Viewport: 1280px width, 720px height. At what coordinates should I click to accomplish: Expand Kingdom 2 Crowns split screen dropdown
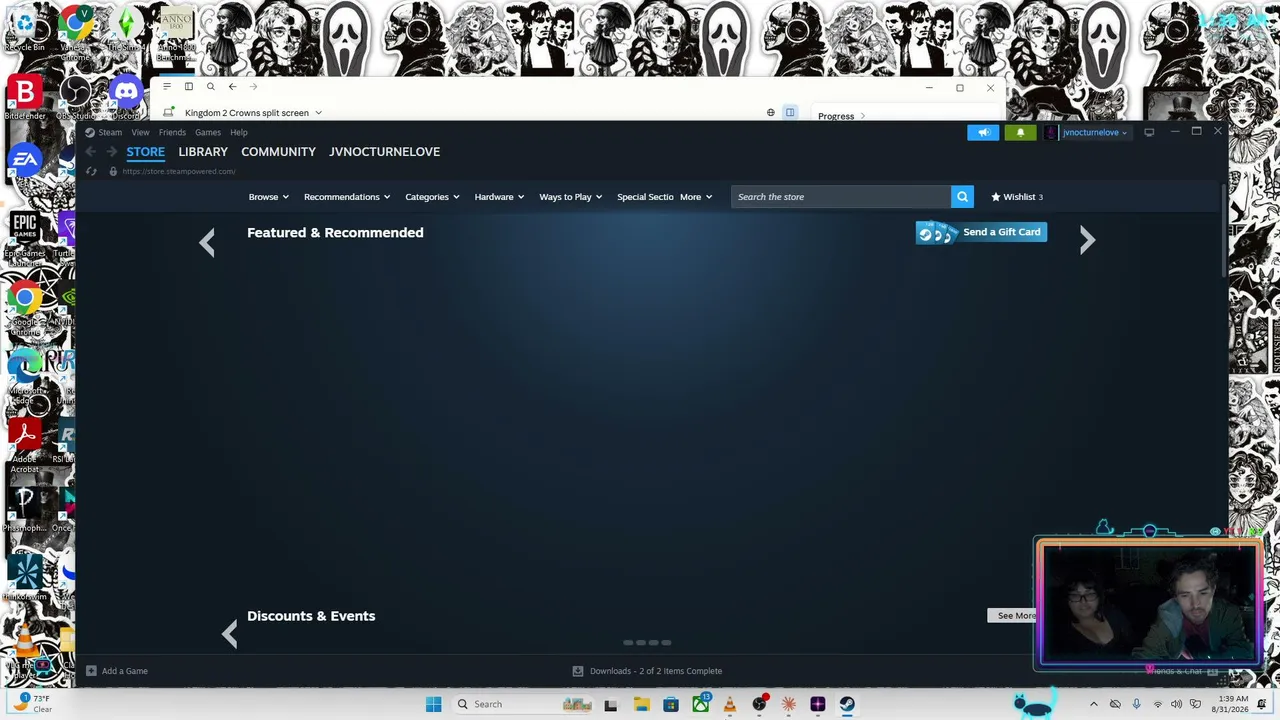[318, 113]
